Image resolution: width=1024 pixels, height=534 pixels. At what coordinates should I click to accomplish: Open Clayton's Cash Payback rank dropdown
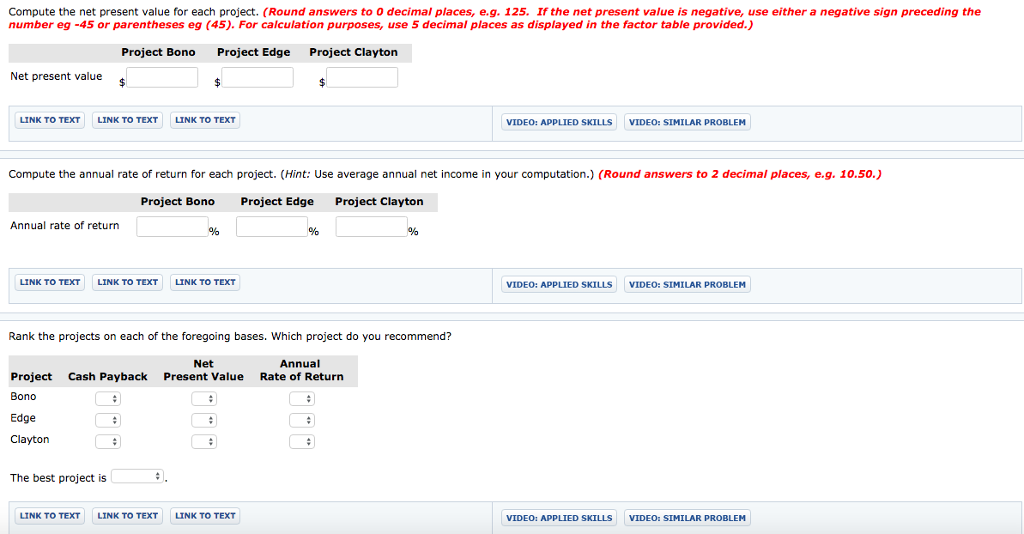click(108, 441)
